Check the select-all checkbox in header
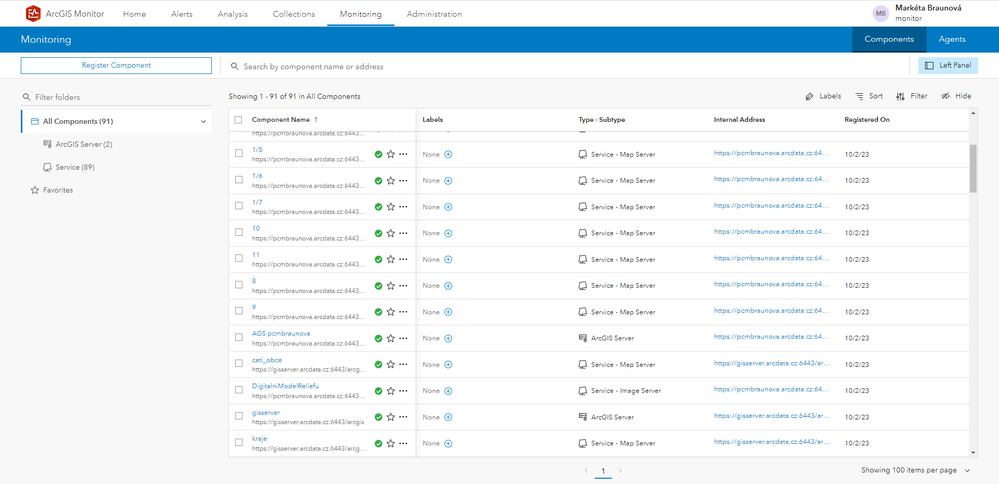 pos(238,120)
